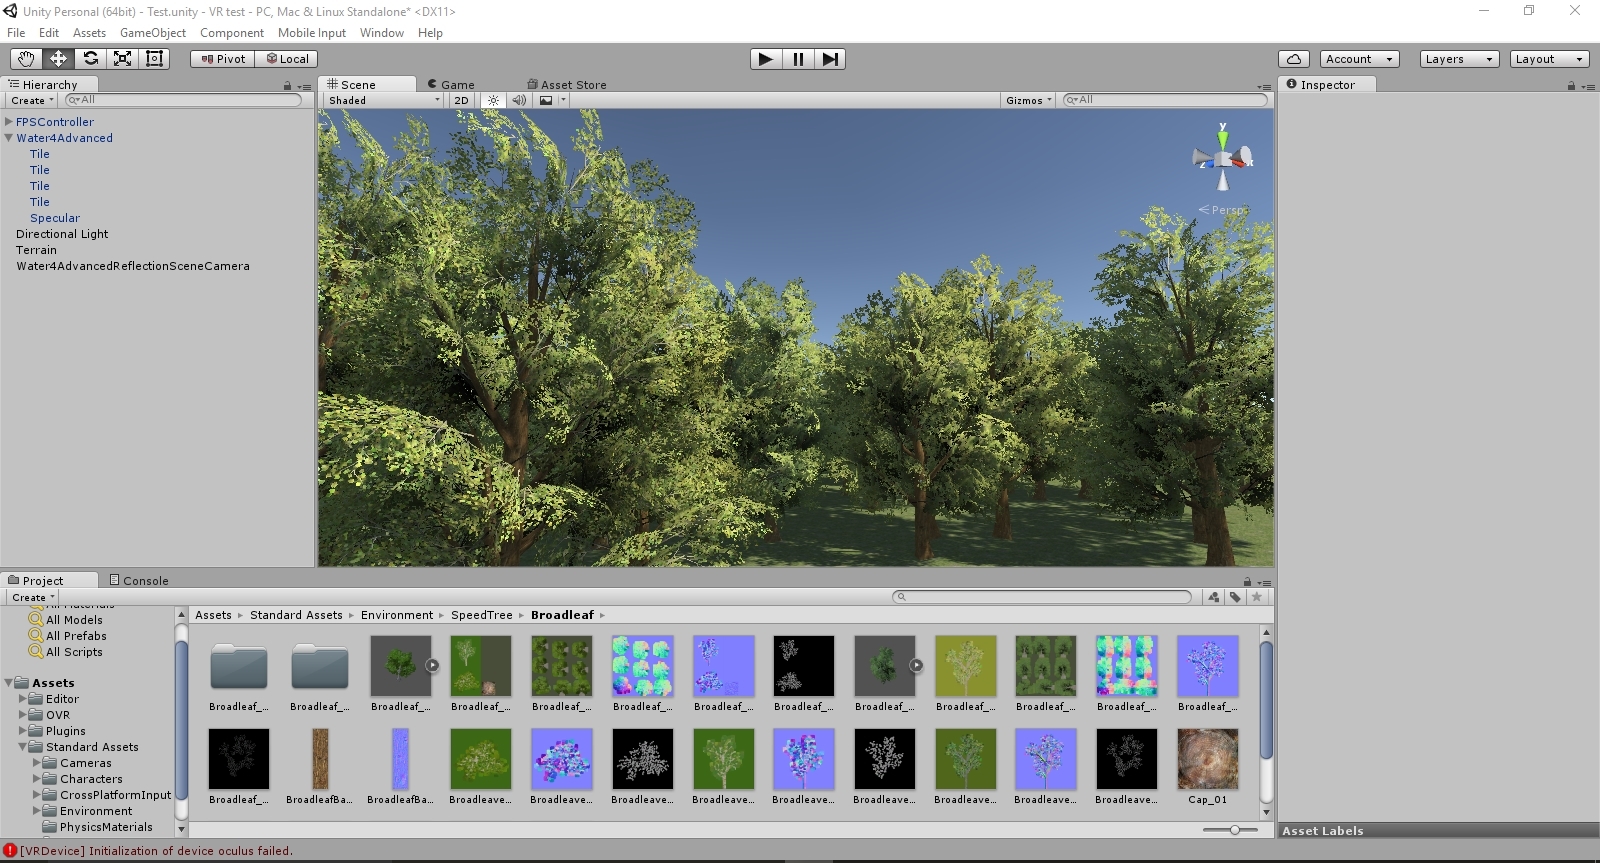Screen dimensions: 1600x863
Task: Select Water4AdvancedReflectionSceneCamera object
Action: (133, 266)
